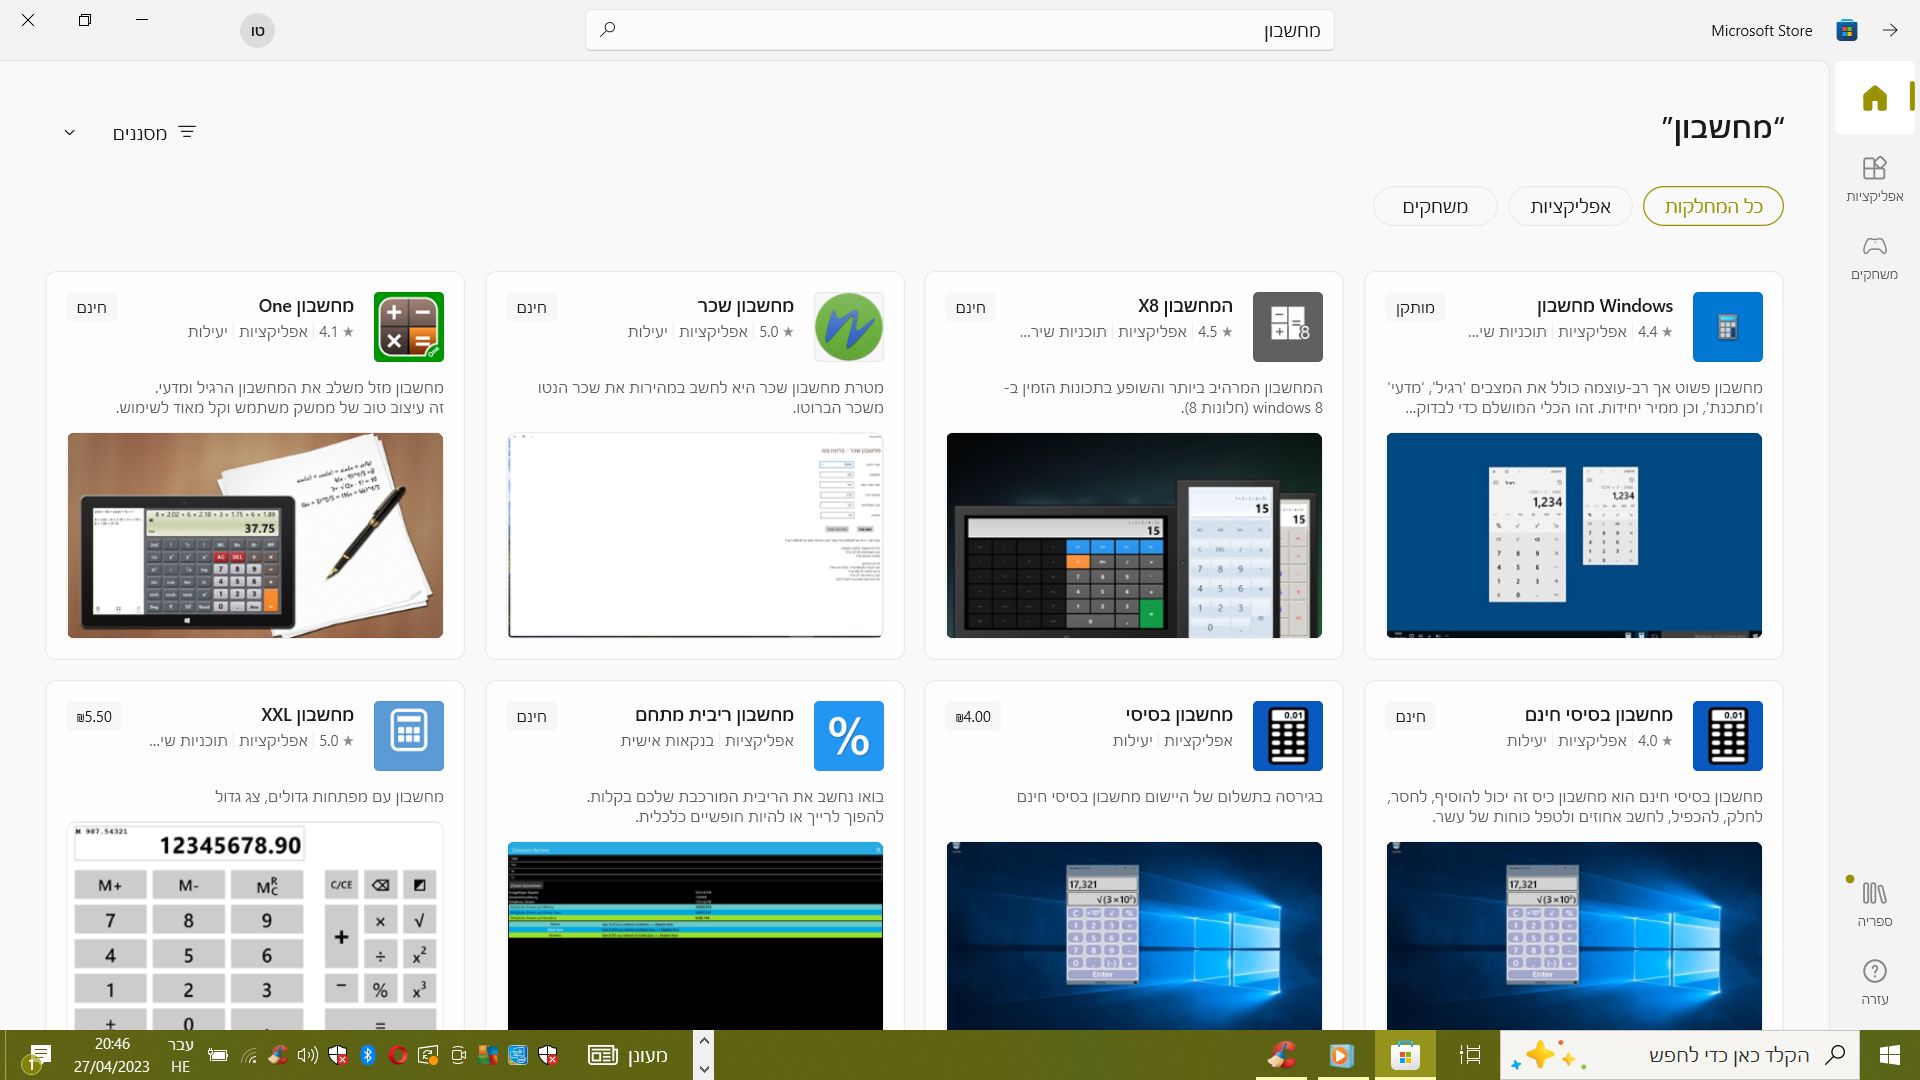Click the search magnifier icon in the search box
1920x1080 pixels.
pyautogui.click(x=608, y=30)
